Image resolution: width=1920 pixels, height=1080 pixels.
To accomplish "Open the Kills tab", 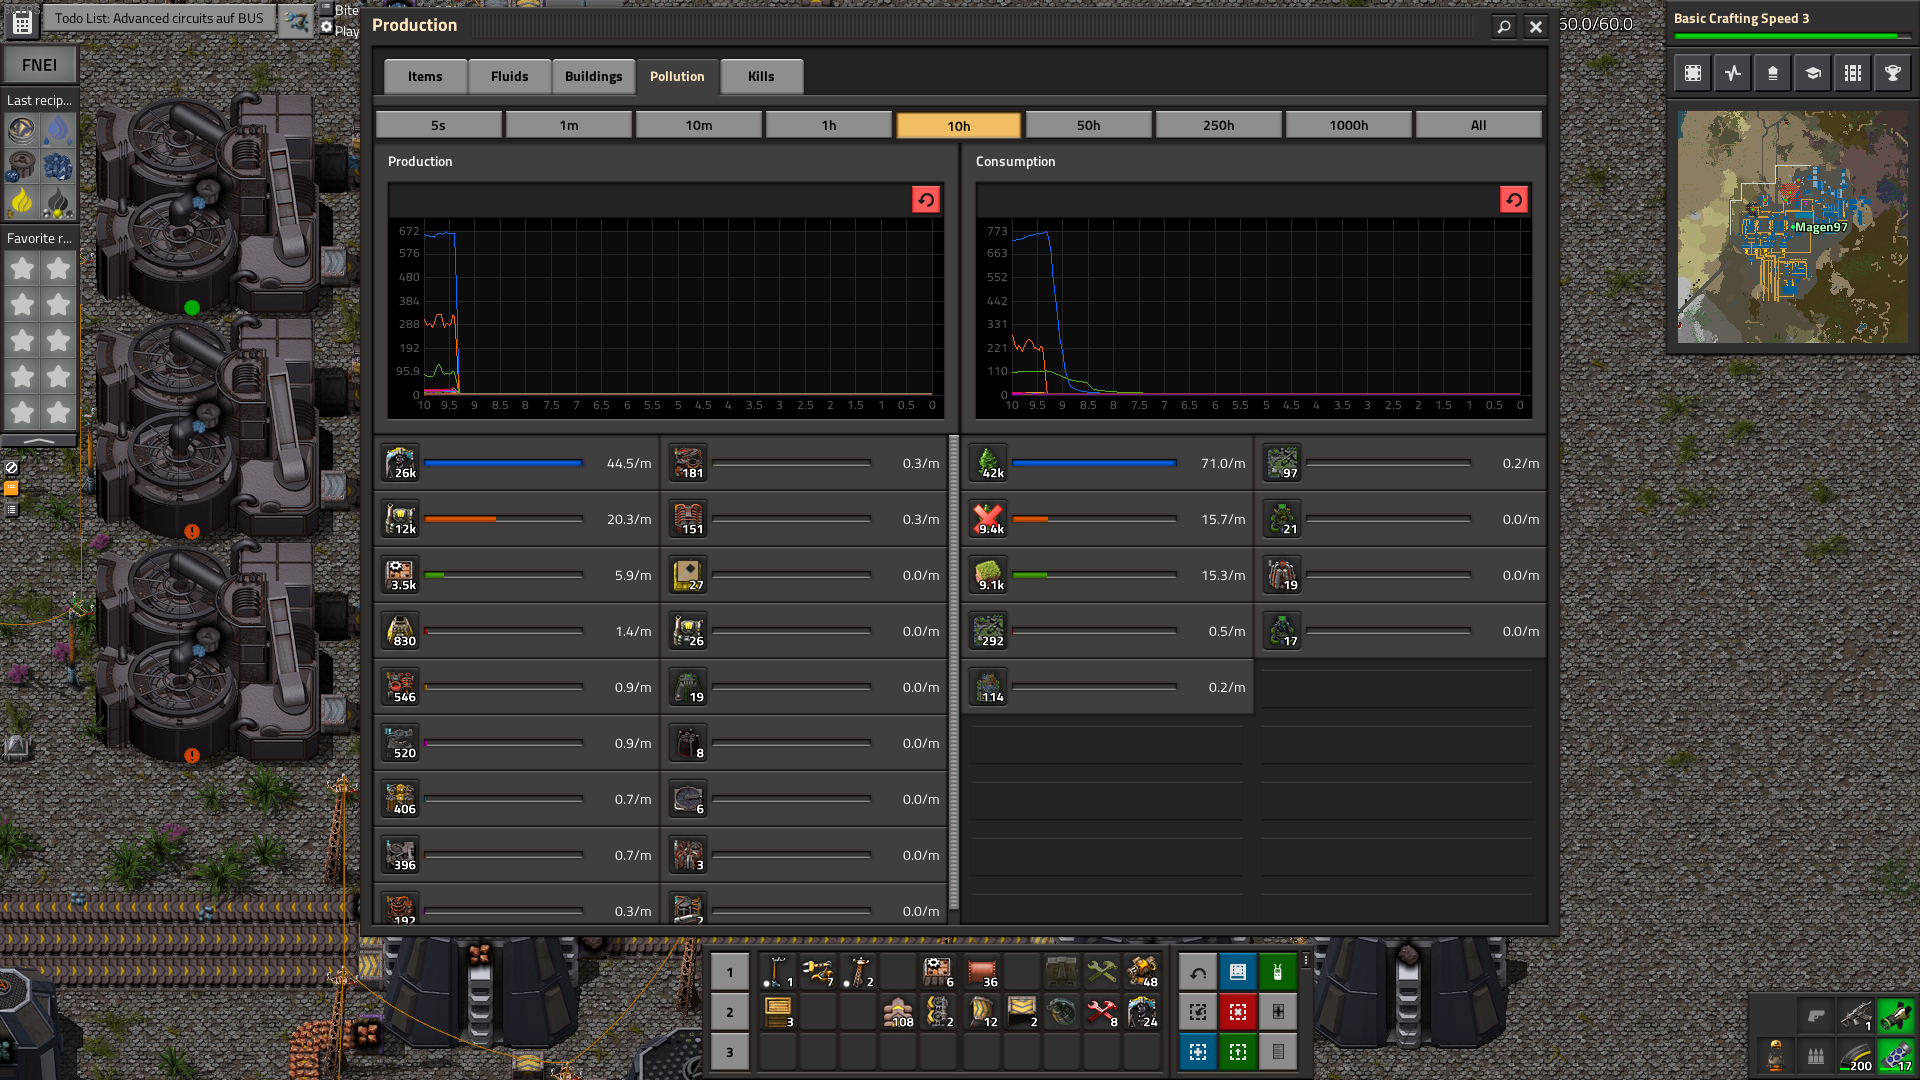I will [x=761, y=76].
